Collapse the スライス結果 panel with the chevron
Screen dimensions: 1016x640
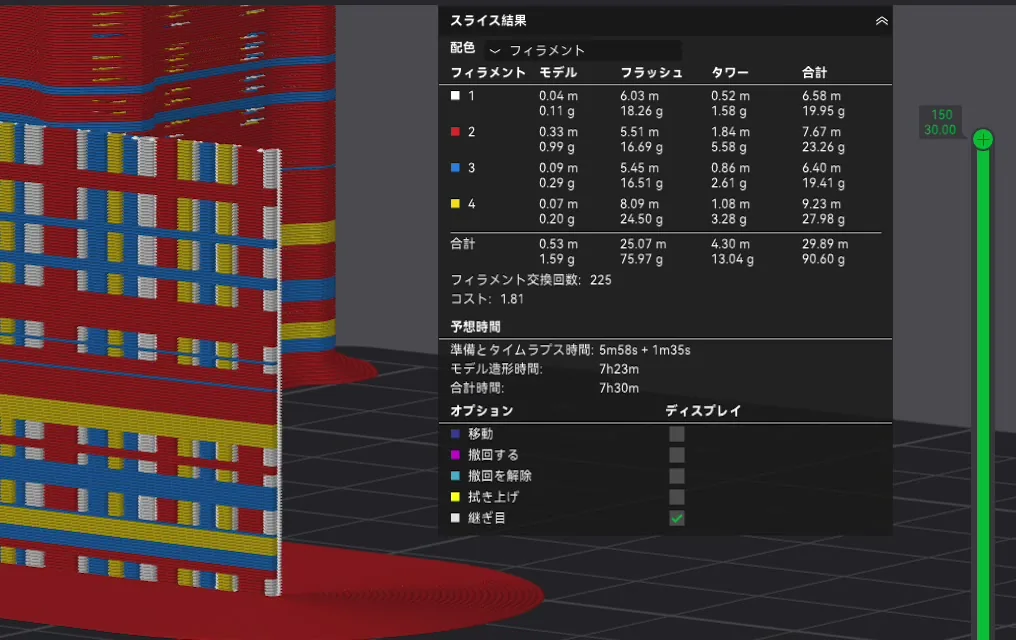(881, 21)
